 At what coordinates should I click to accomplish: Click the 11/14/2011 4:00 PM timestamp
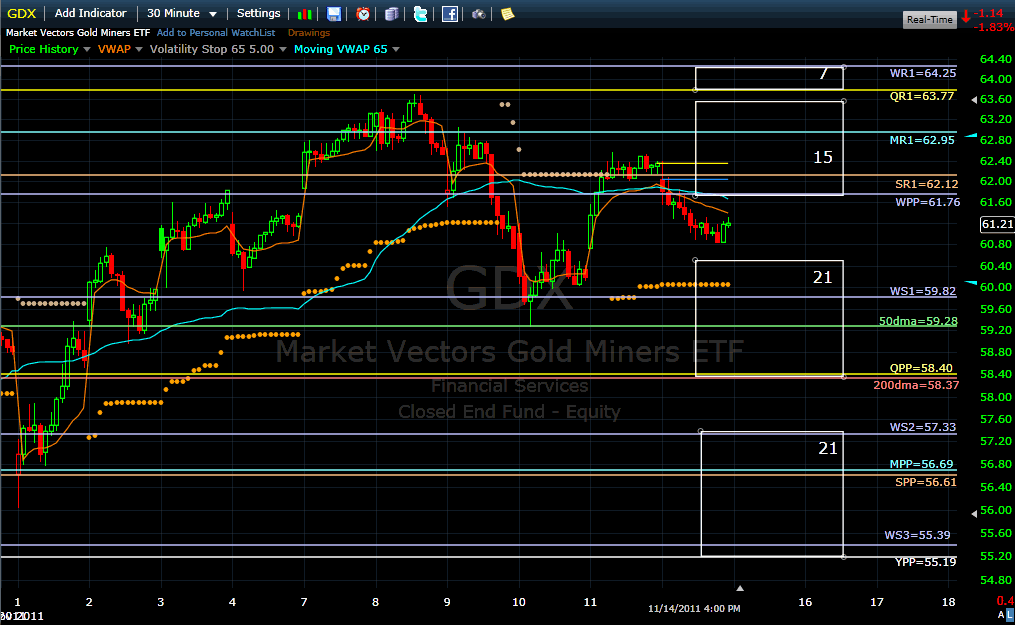[694, 609]
